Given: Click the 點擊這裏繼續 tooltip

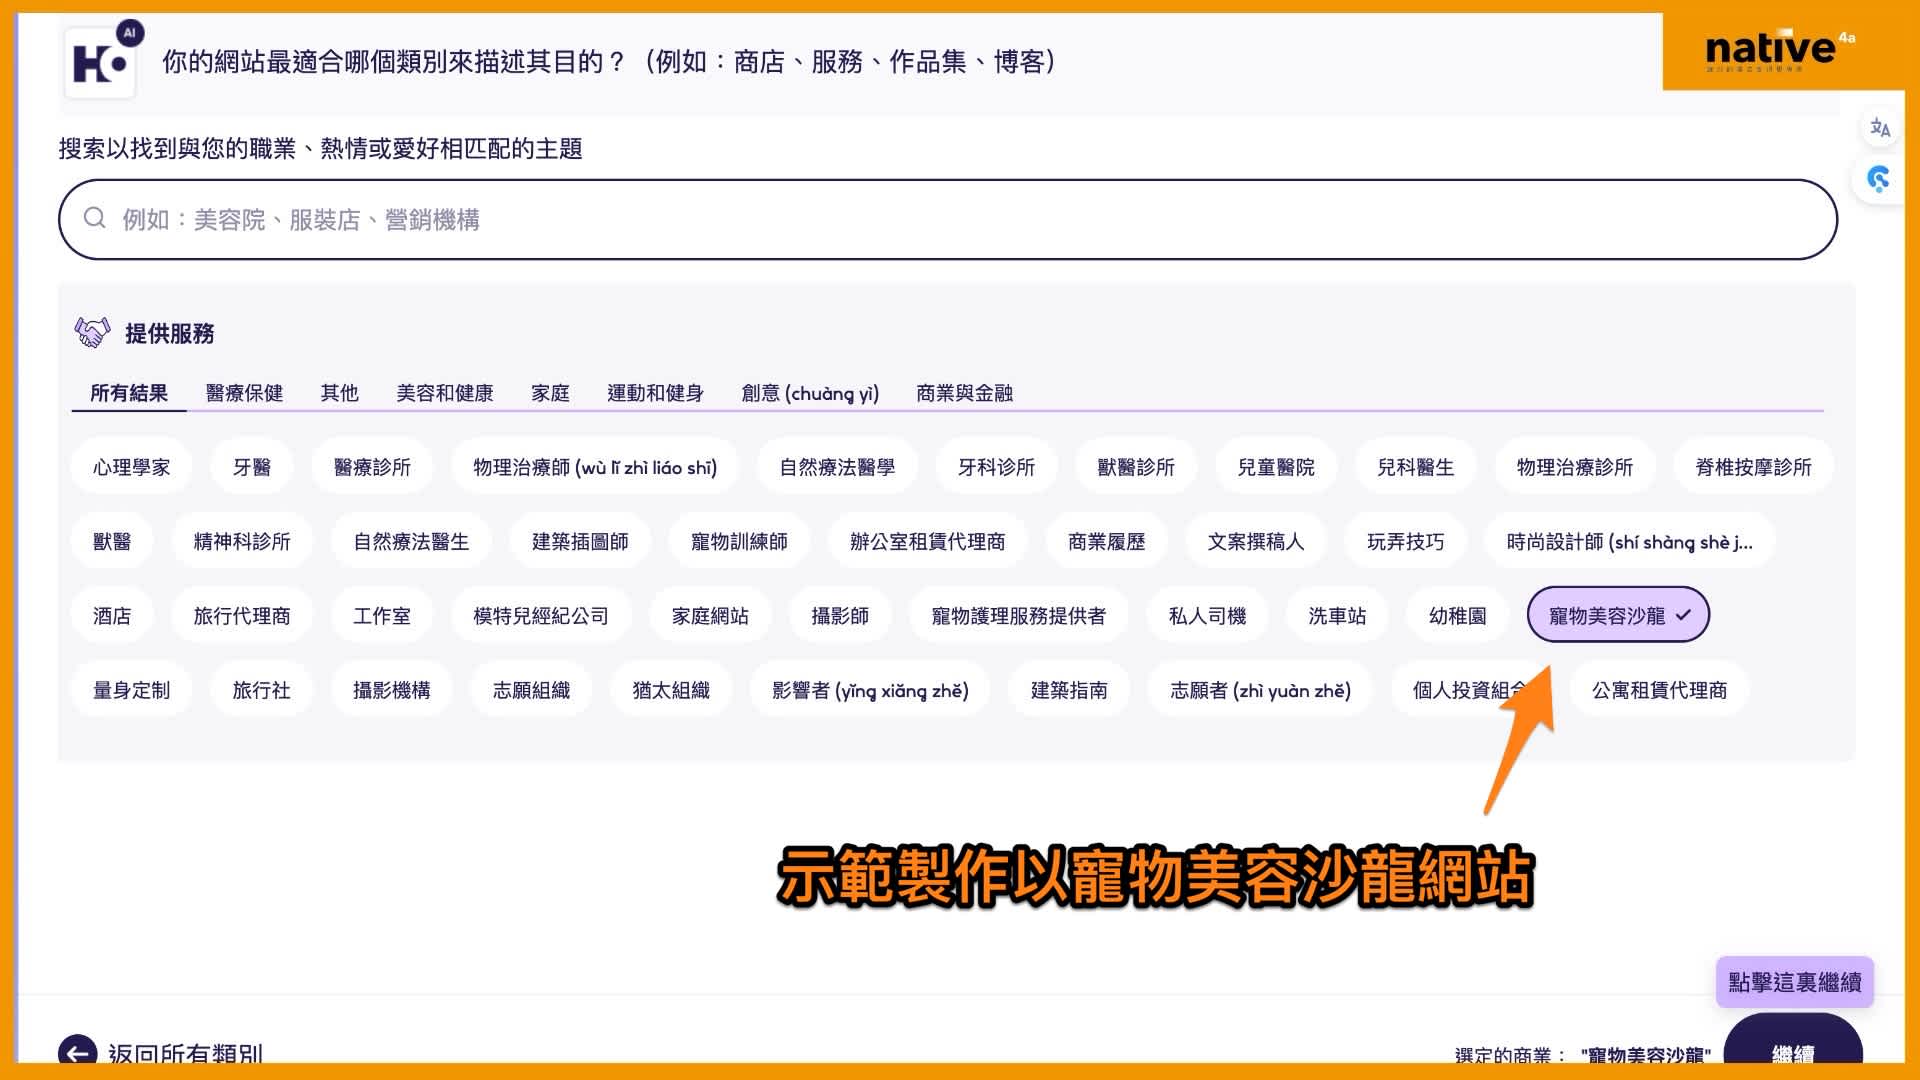Looking at the screenshot, I should coord(1794,982).
